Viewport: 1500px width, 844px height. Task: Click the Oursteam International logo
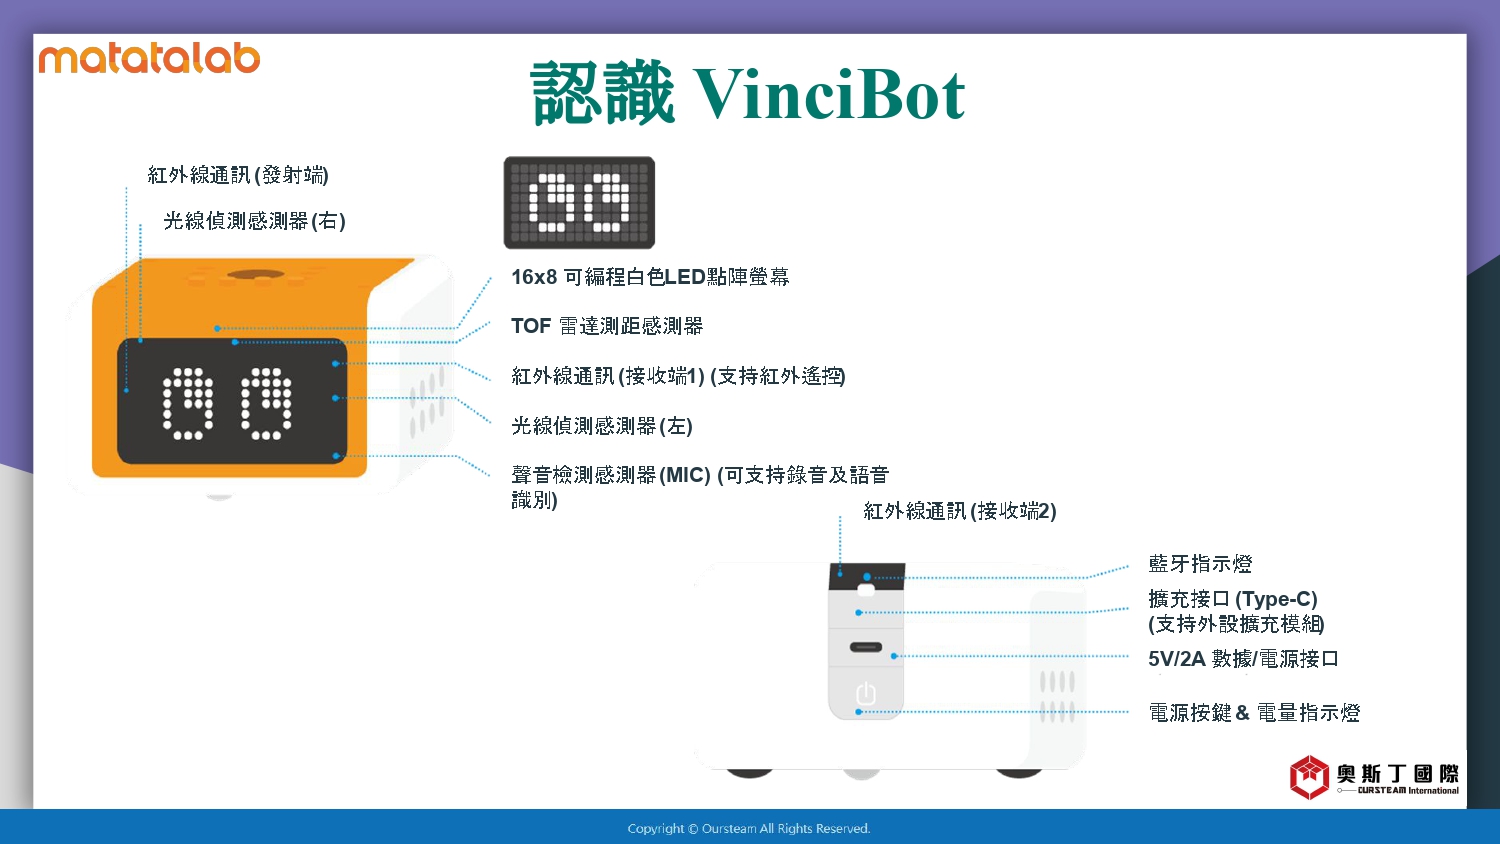tap(1374, 777)
